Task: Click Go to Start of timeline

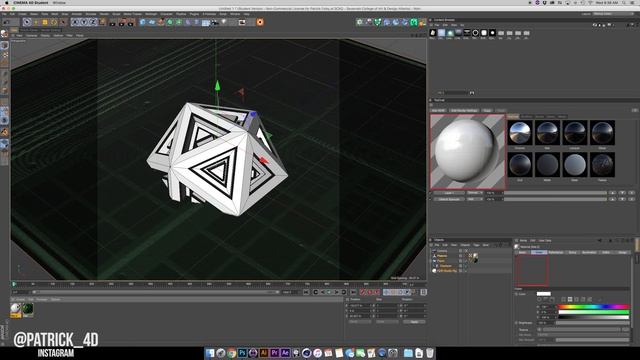Action: coord(306,292)
